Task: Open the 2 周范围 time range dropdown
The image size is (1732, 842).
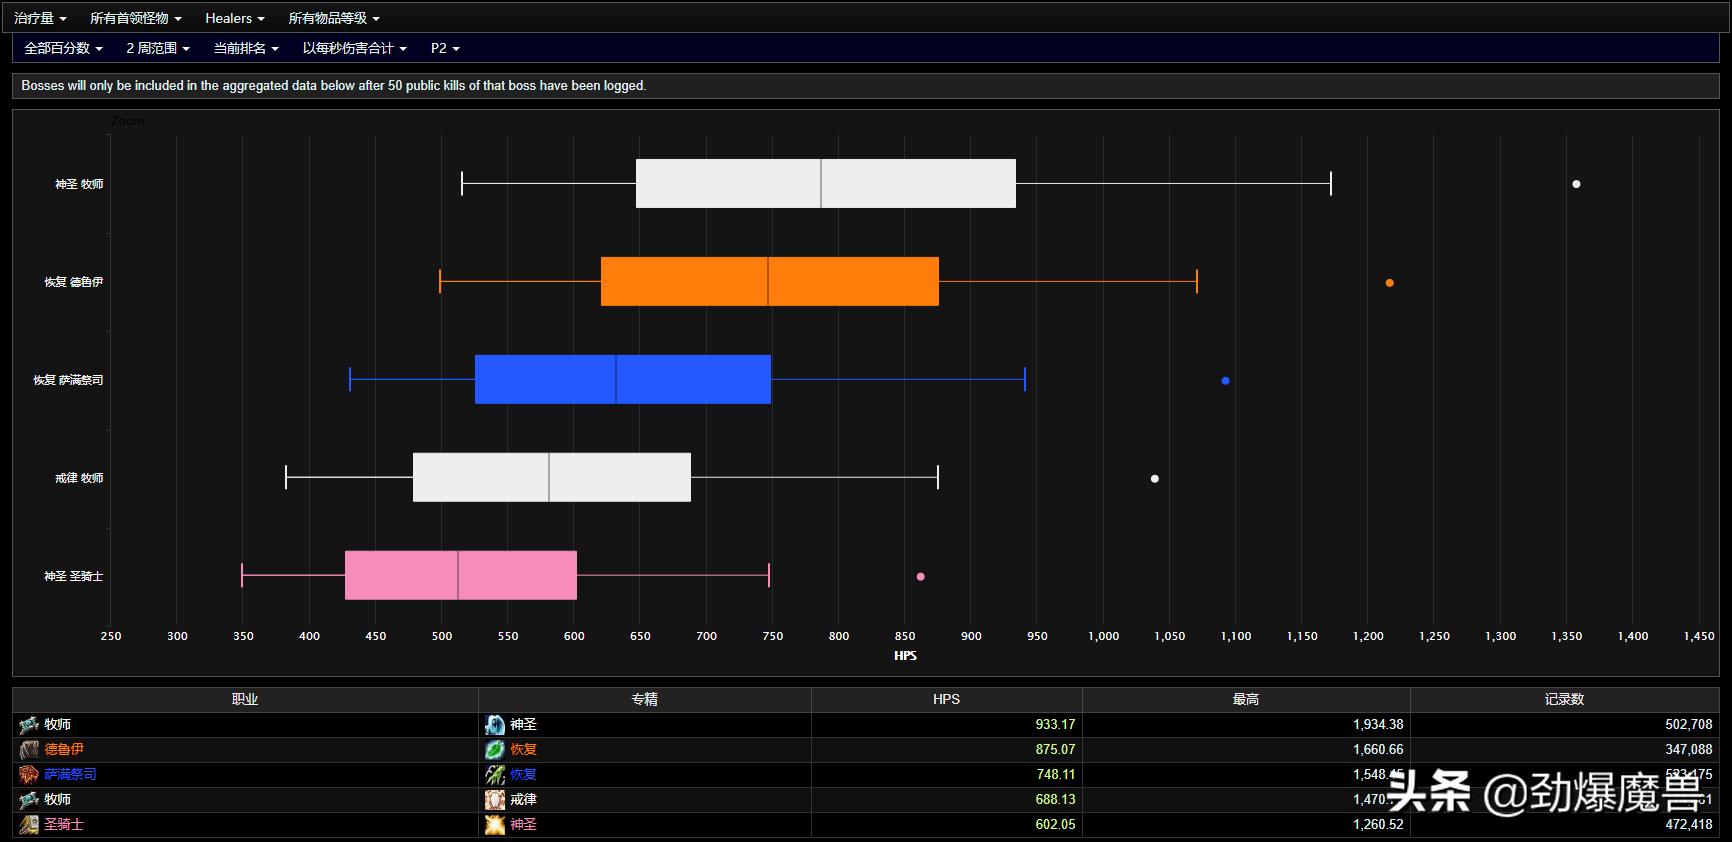Action: pos(157,48)
